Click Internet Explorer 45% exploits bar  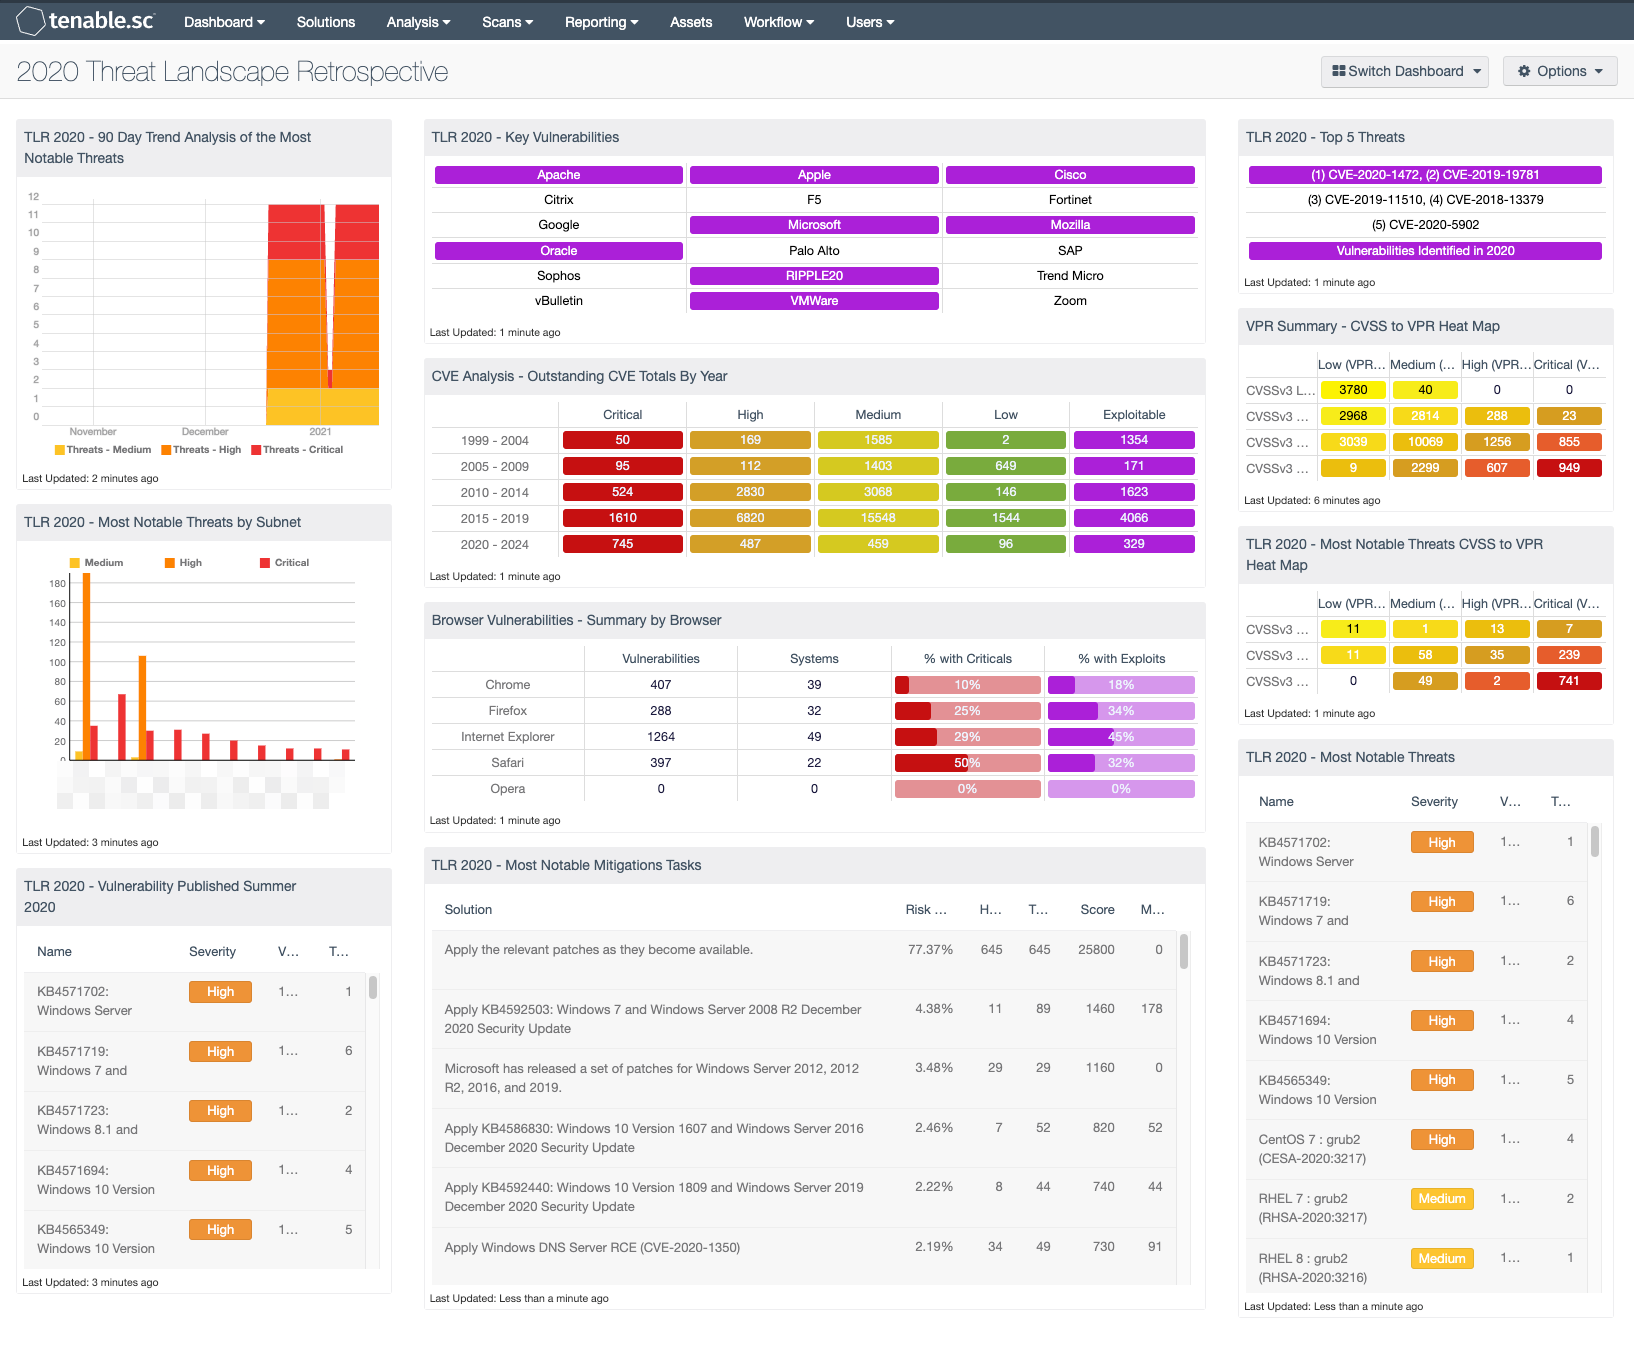click(1121, 737)
